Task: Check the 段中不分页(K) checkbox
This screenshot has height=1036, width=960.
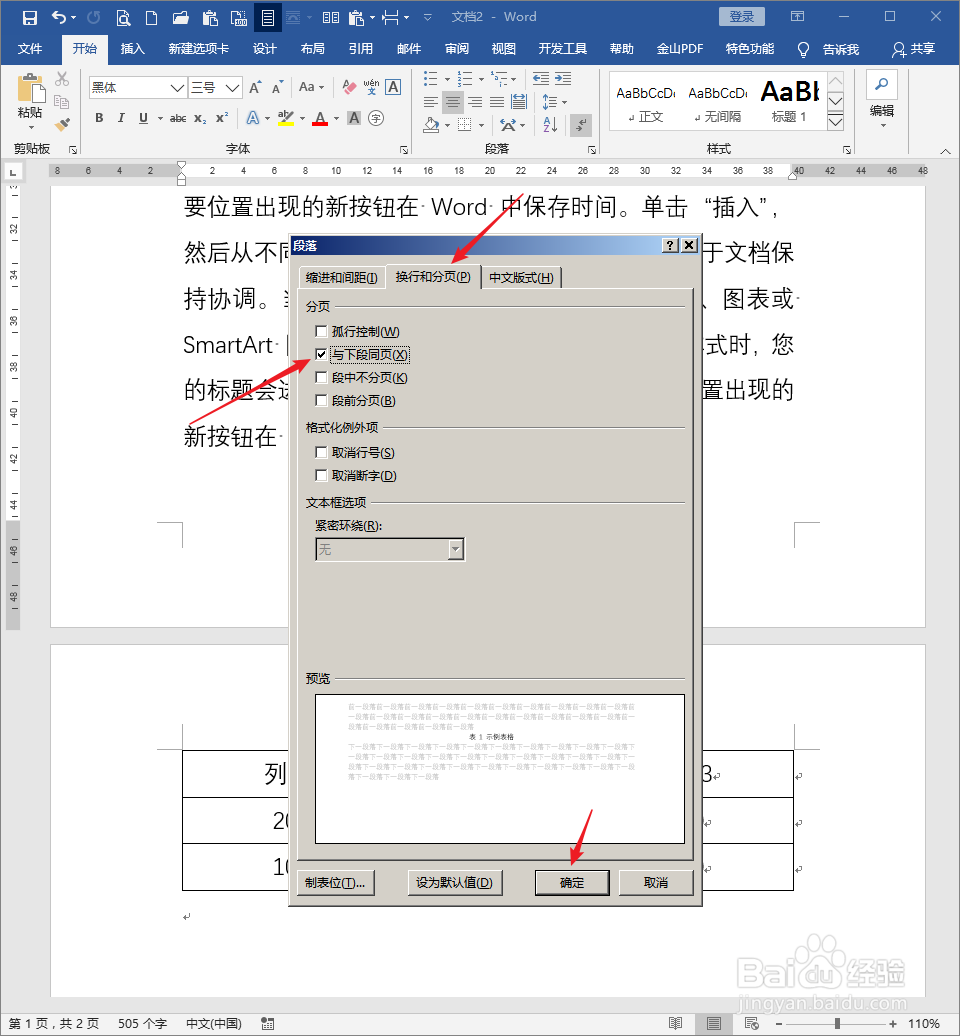Action: (321, 378)
